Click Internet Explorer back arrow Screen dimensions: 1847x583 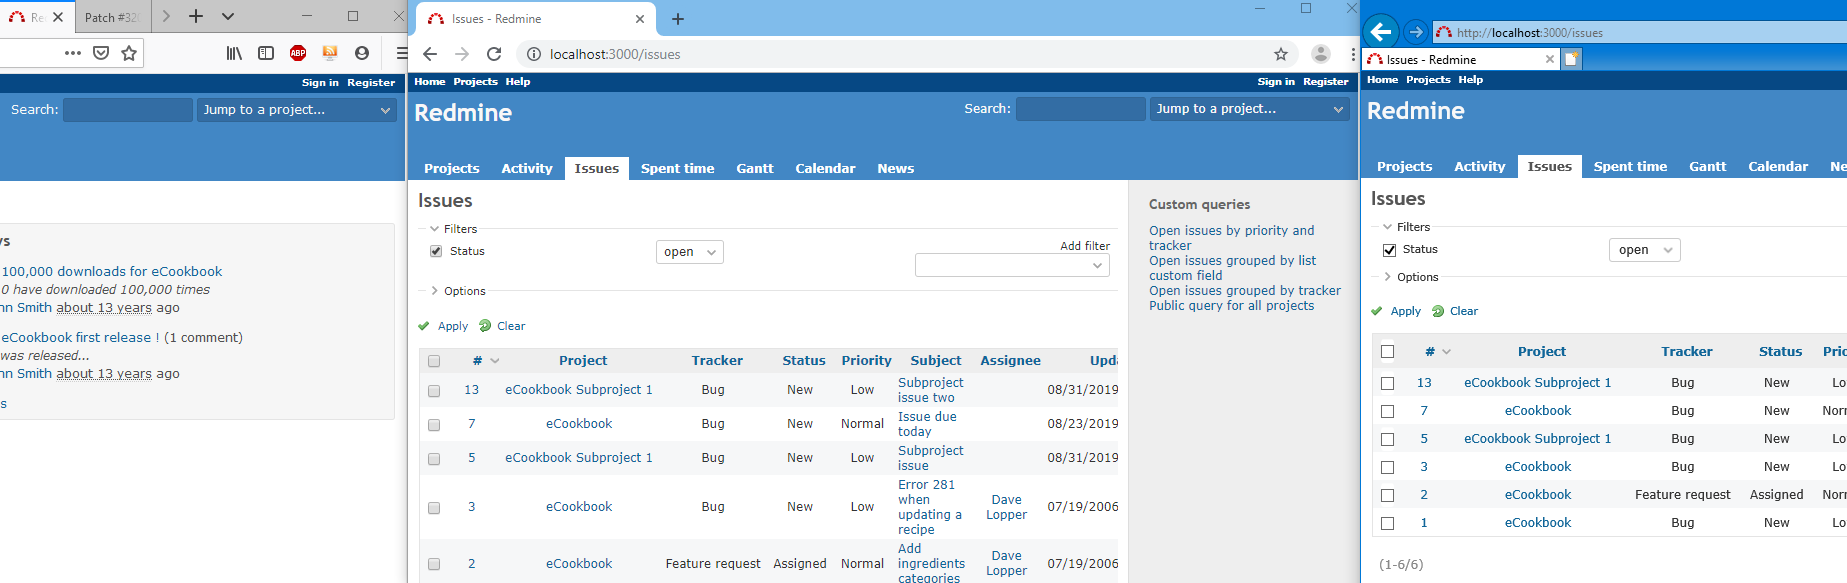(x=1381, y=31)
